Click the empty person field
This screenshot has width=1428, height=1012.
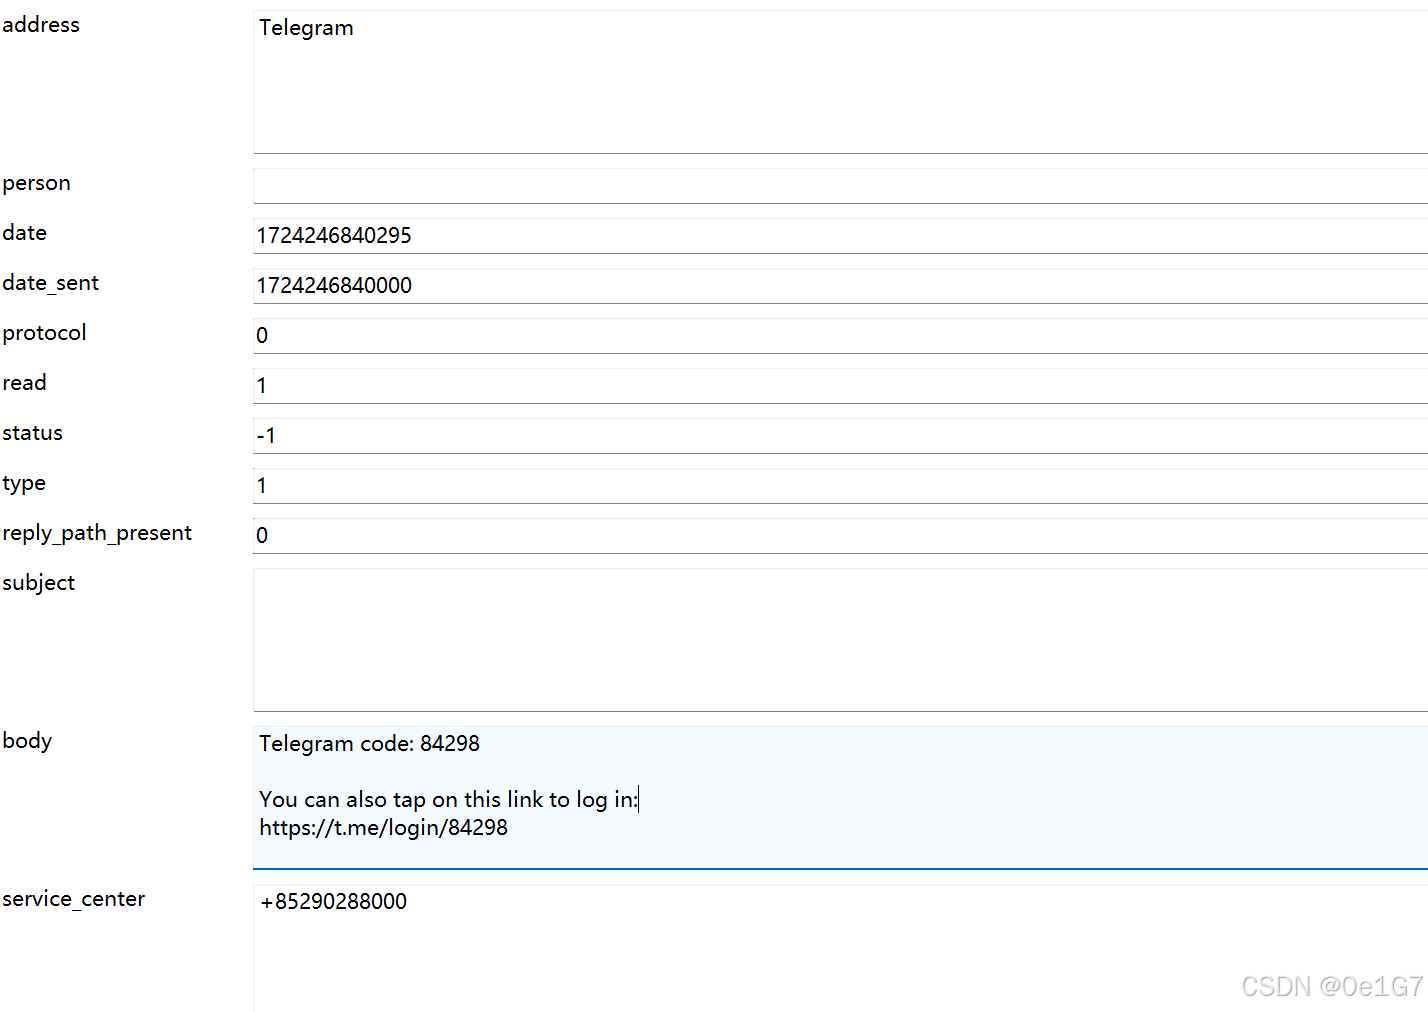click(840, 186)
